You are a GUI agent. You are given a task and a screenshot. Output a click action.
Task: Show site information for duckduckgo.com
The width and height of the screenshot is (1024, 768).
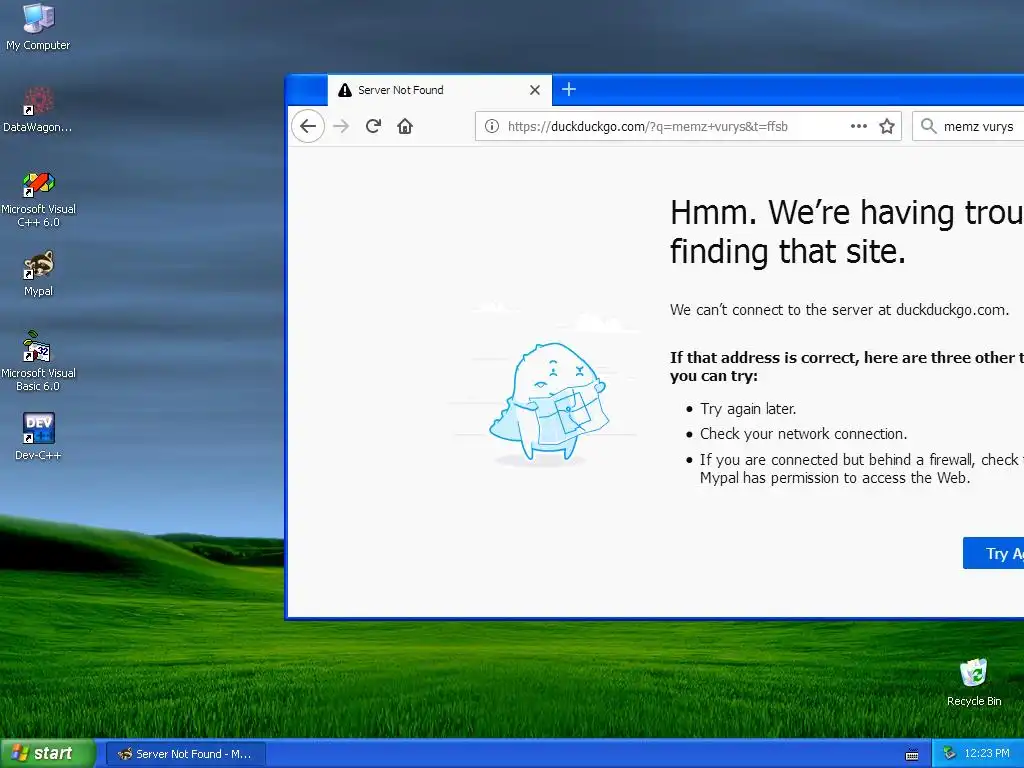coord(492,126)
